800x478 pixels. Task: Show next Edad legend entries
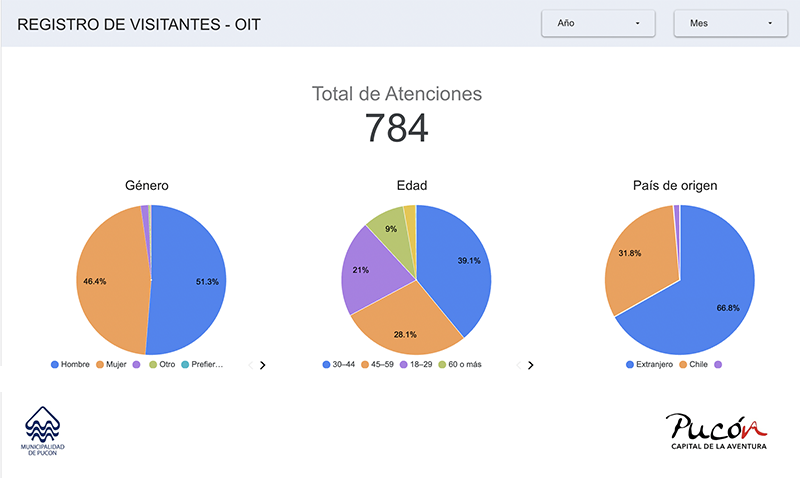tap(530, 365)
